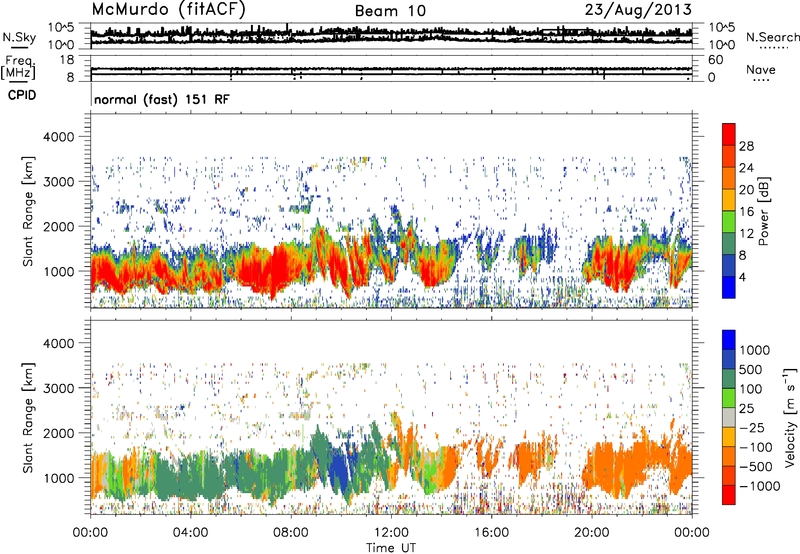This screenshot has width=800, height=554.
Task: Click the -25 tick on velocity colorbar
Action: (755, 427)
